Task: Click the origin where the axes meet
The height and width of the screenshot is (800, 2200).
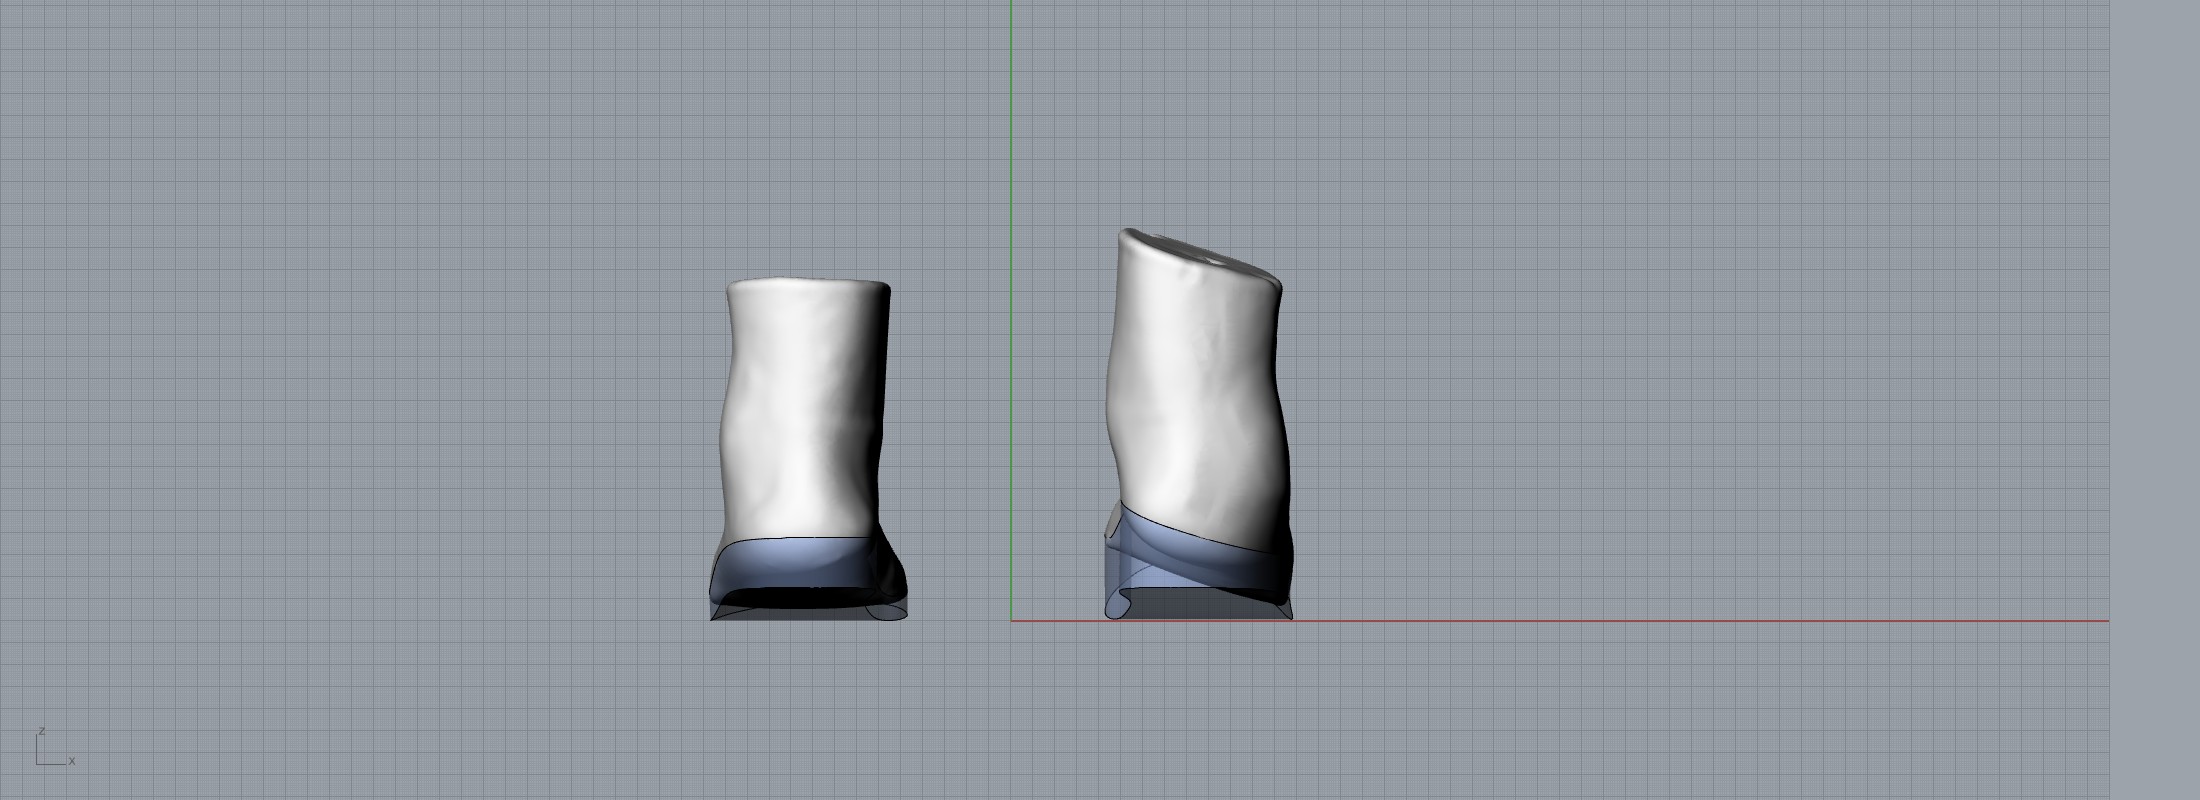Action: [1011, 621]
